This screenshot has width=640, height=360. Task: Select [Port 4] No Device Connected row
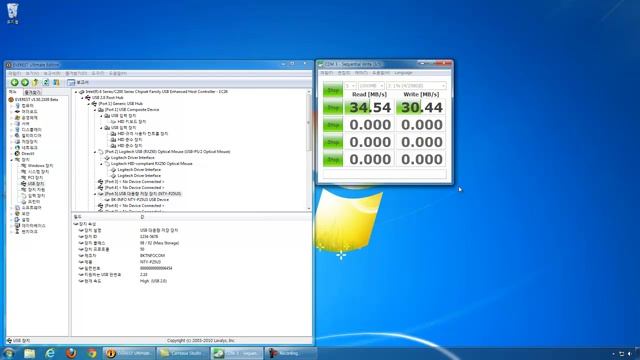(134, 188)
